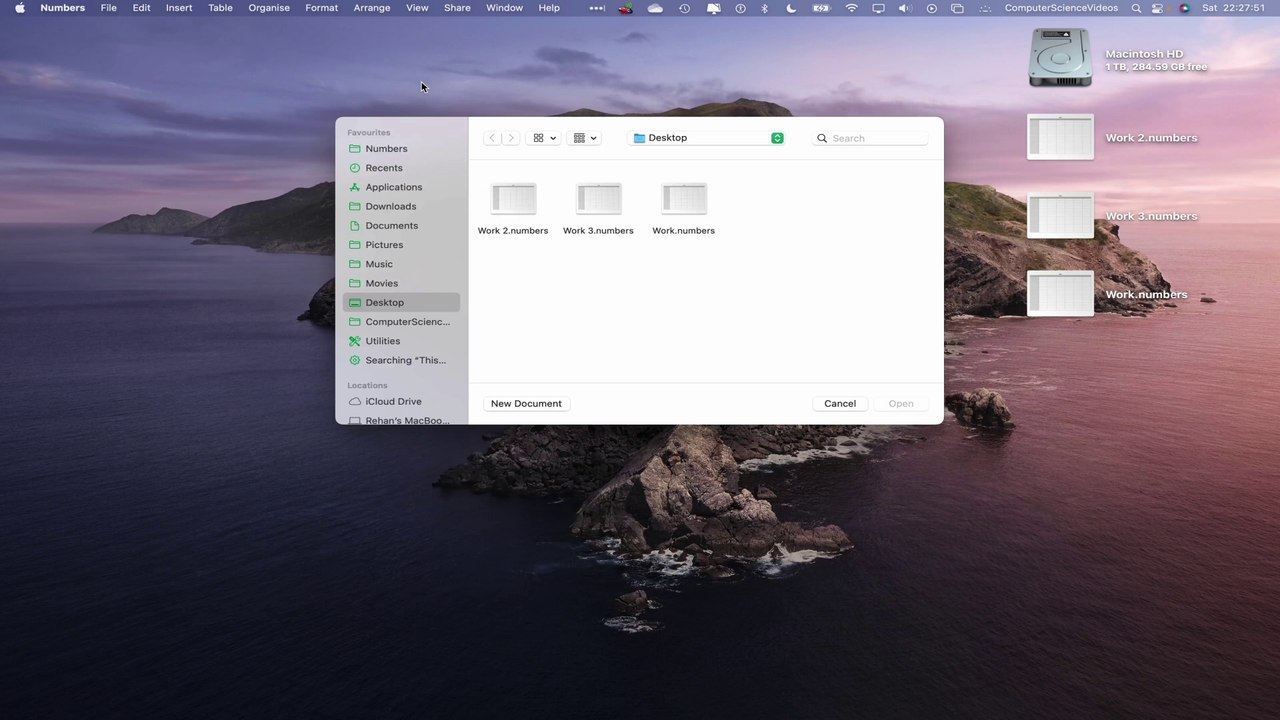Open the Format menu
Viewport: 1280px width, 720px height.
pos(322,8)
